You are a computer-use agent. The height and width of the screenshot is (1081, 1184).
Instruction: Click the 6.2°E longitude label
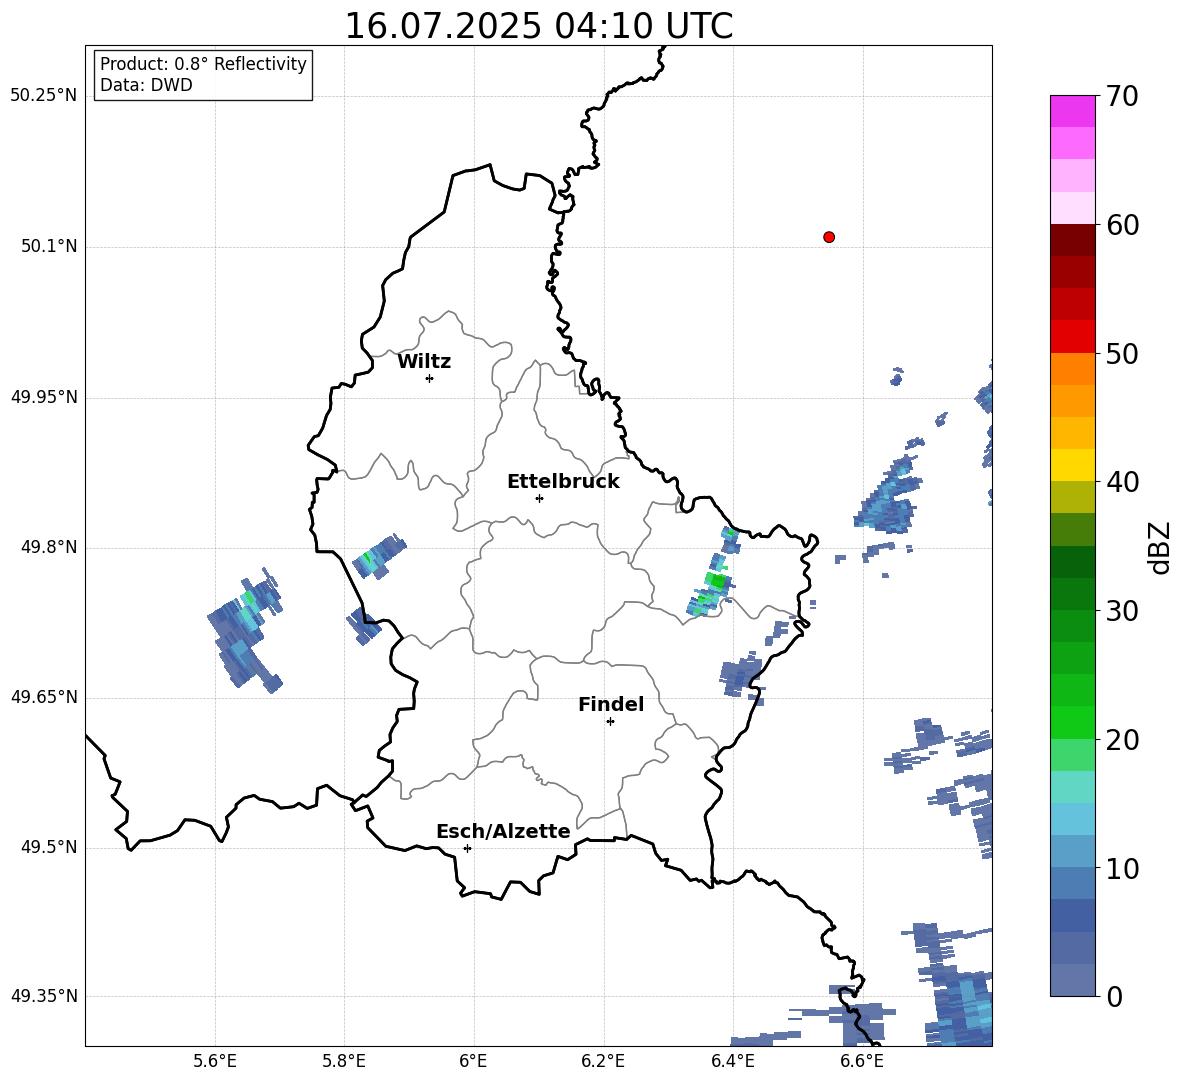[603, 1061]
